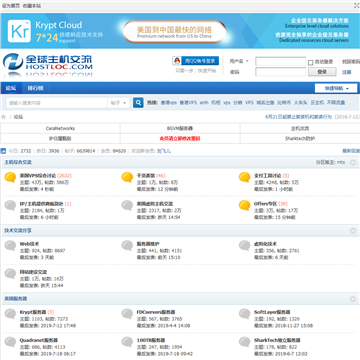Click the 比特币 hot search keyword
This screenshot has height=360, width=360.
pyautogui.click(x=284, y=103)
